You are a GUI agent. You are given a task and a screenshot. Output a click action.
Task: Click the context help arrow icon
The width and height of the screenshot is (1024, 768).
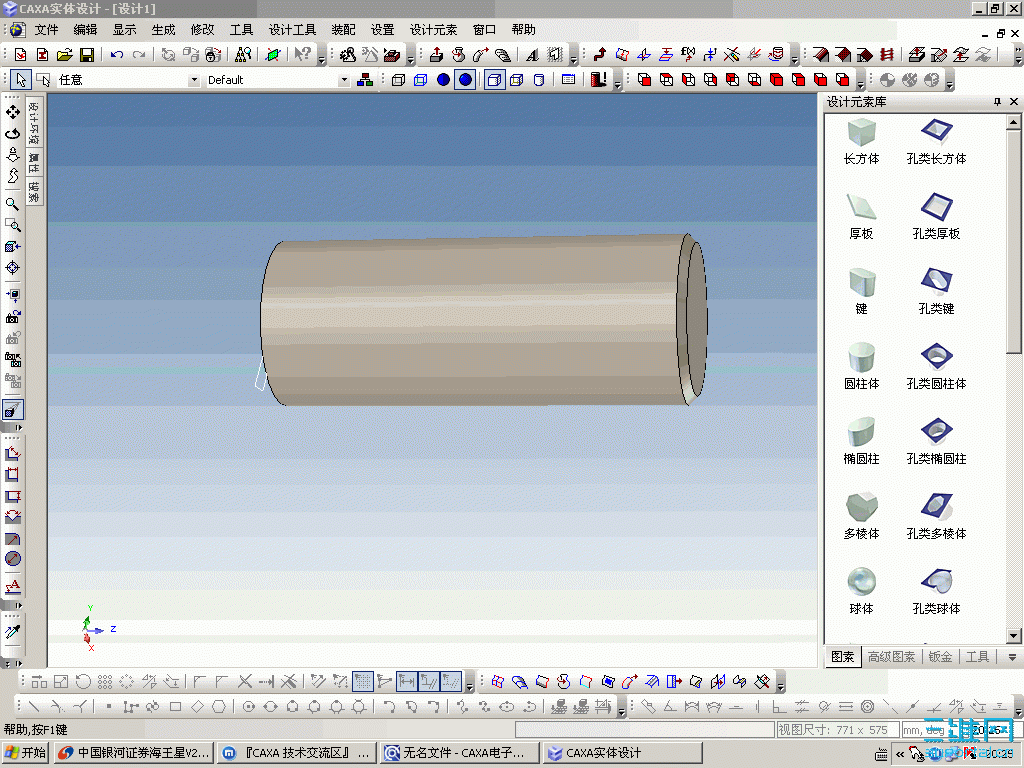(x=302, y=55)
